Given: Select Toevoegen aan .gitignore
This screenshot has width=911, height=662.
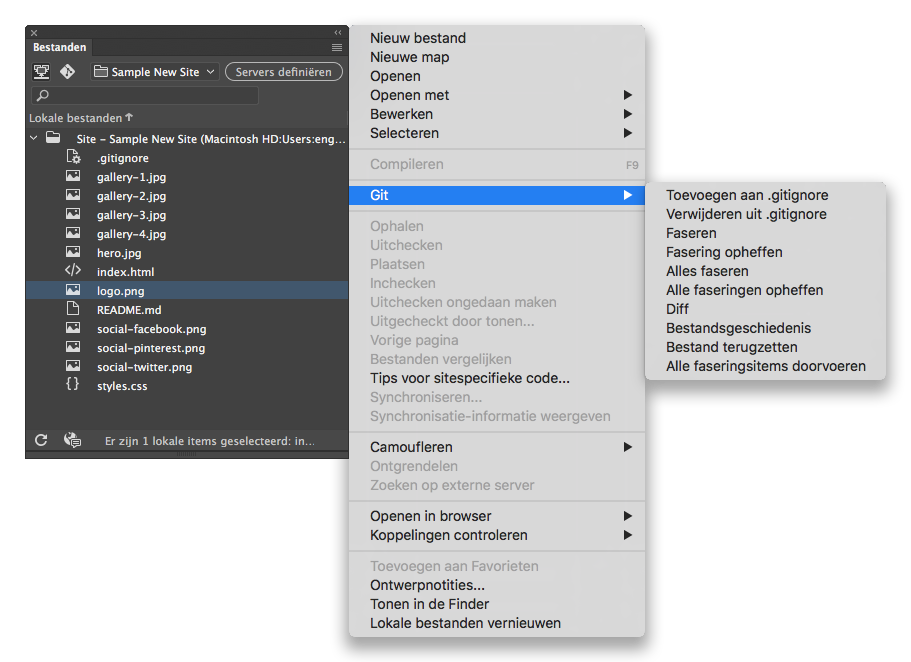Looking at the screenshot, I should 747,195.
